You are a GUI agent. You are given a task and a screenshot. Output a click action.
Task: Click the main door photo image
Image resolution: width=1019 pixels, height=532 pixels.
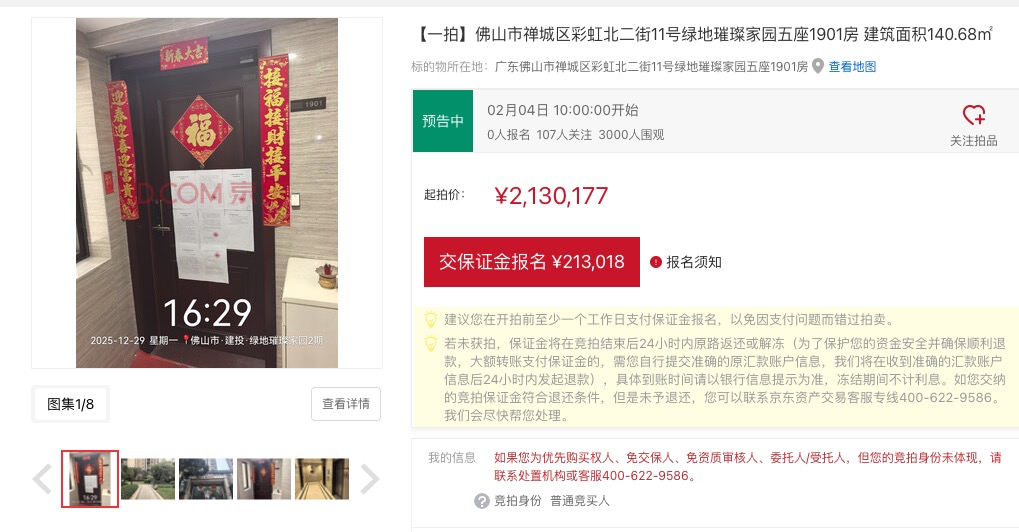coord(207,193)
